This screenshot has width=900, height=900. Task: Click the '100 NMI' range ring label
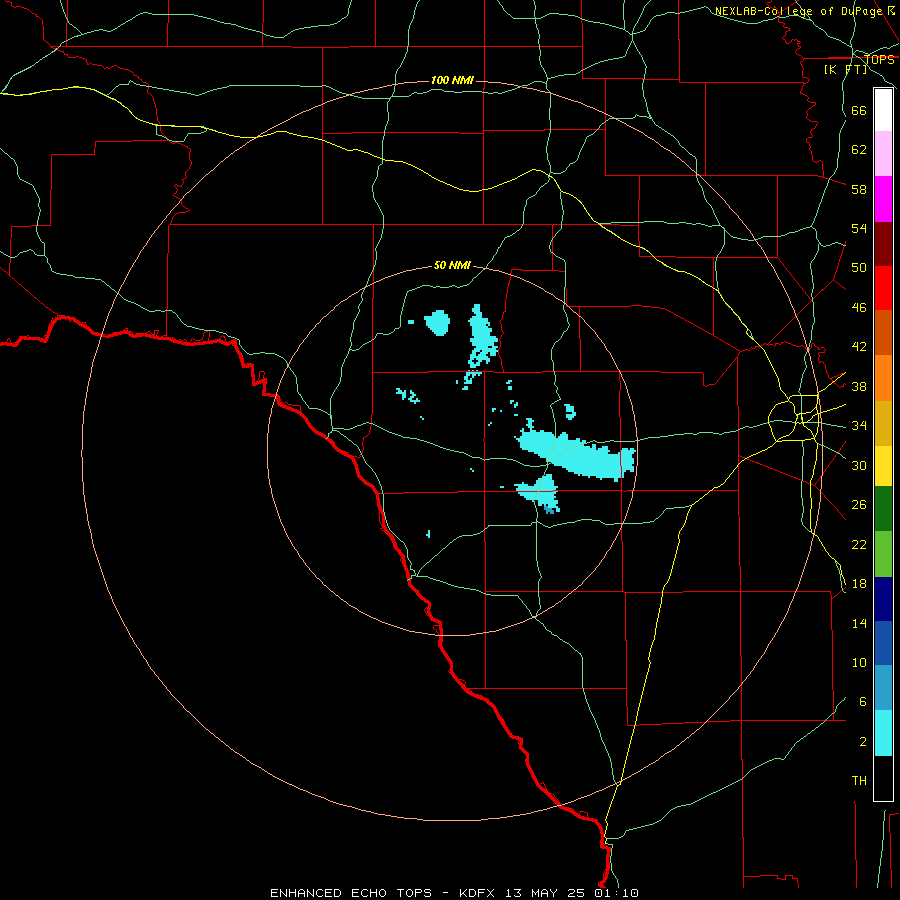point(452,80)
